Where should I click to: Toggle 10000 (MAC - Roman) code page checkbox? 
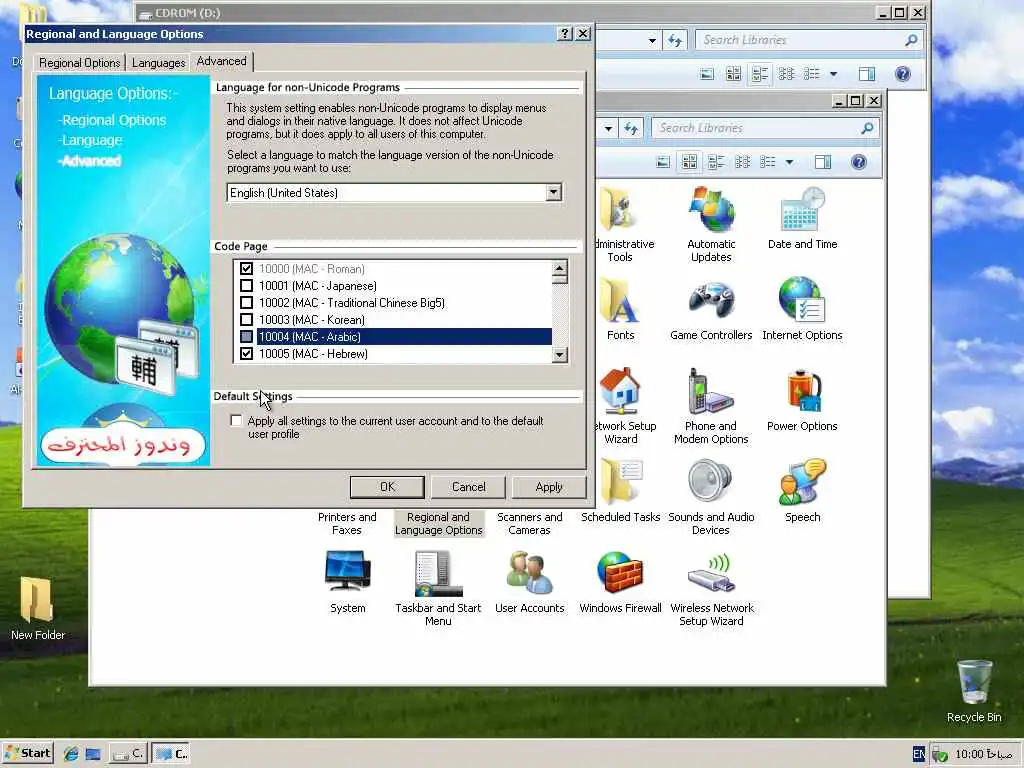[246, 268]
